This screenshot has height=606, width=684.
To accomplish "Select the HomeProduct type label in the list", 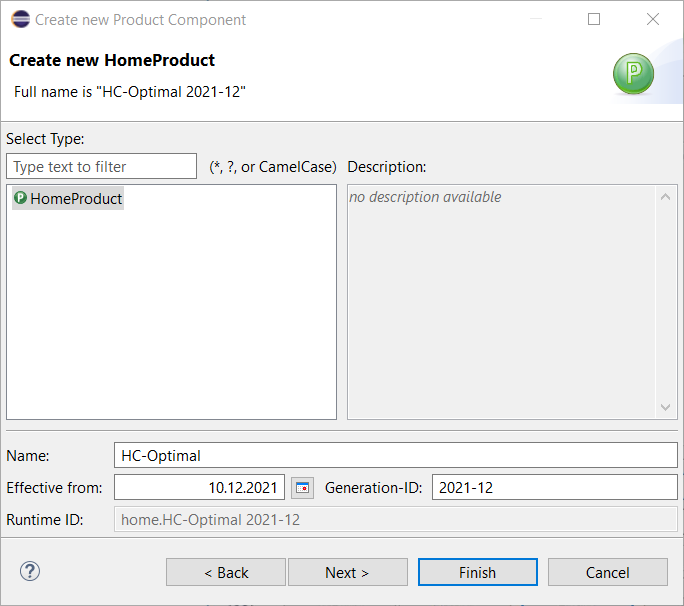I will pos(76,199).
